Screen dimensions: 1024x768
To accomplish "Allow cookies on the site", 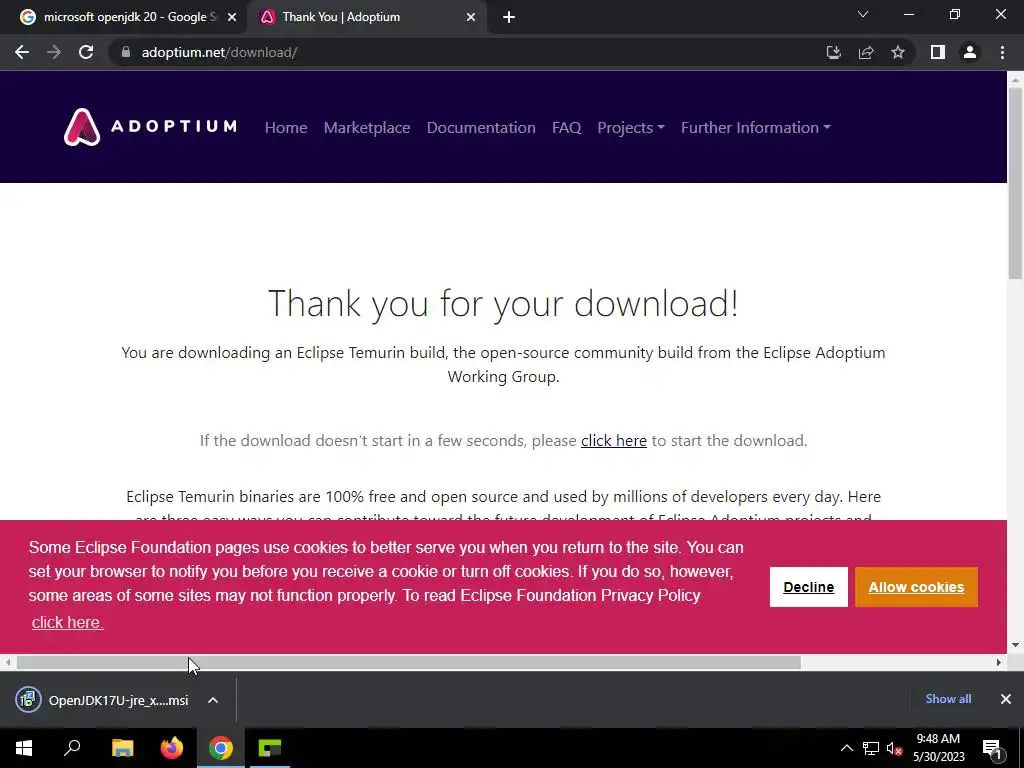I will click(916, 587).
